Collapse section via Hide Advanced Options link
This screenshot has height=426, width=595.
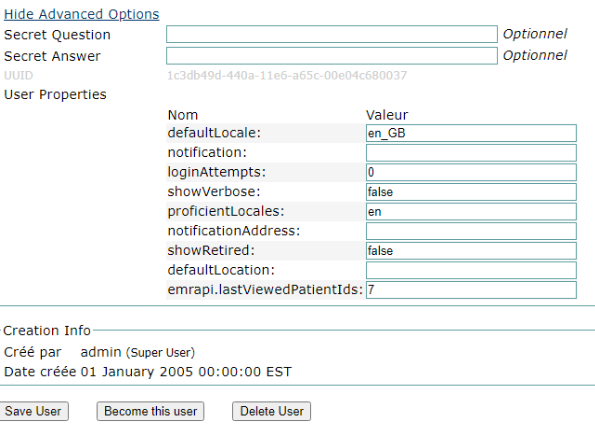click(82, 14)
